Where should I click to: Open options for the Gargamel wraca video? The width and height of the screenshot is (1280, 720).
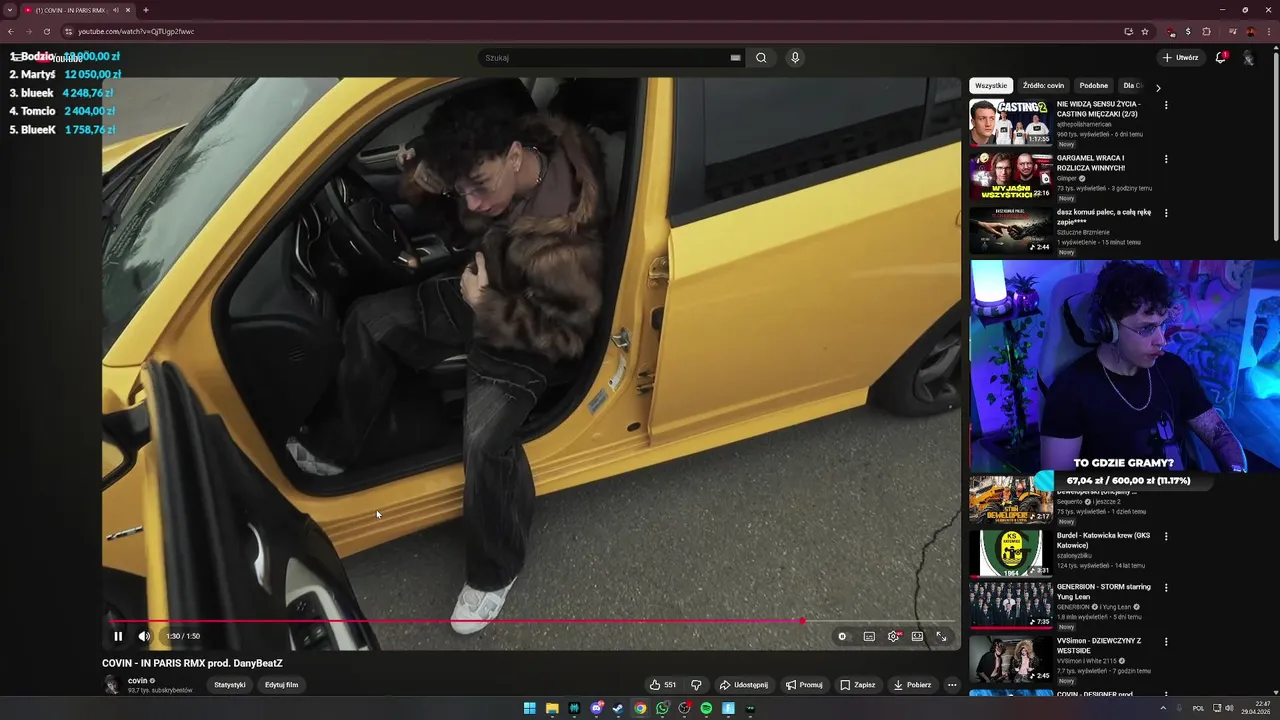1166,159
